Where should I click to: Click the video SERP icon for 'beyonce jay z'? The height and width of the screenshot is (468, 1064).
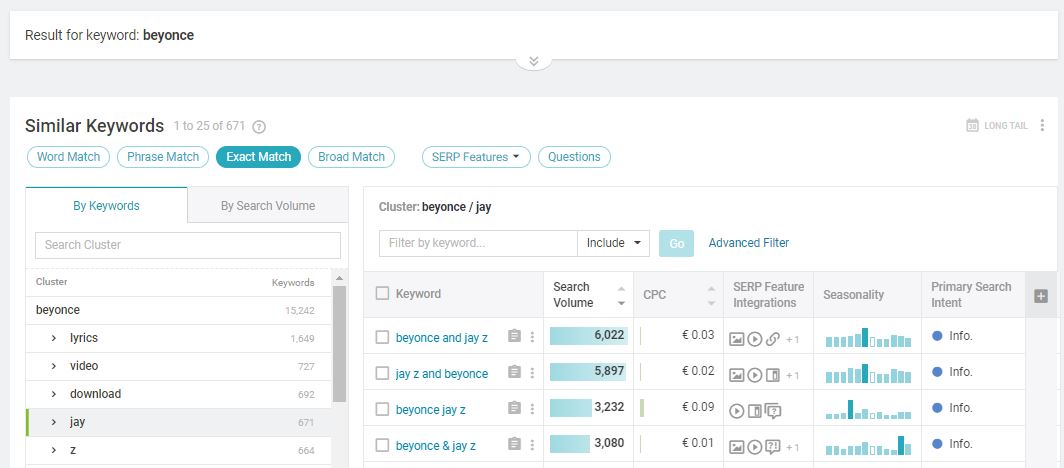click(737, 410)
